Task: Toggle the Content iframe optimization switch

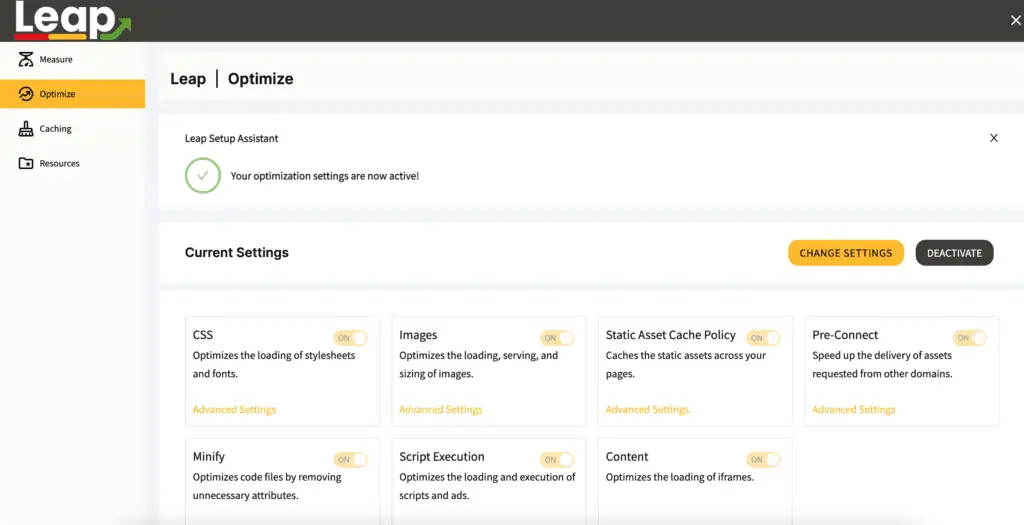Action: [x=763, y=460]
